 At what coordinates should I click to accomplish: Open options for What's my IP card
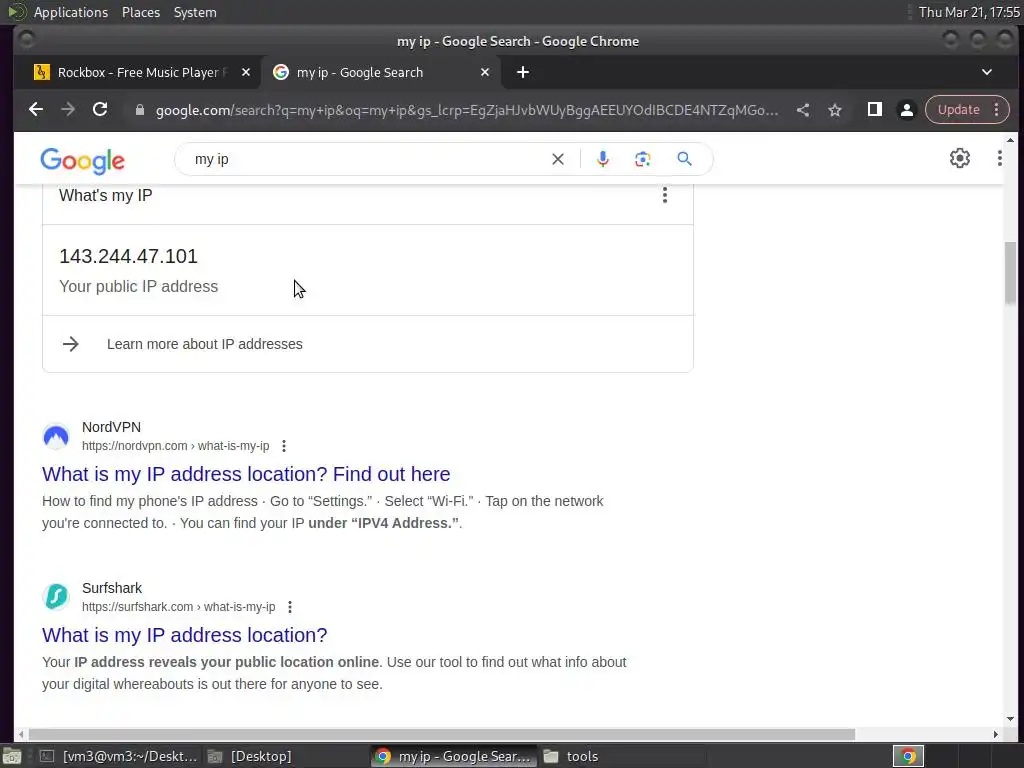(x=665, y=195)
